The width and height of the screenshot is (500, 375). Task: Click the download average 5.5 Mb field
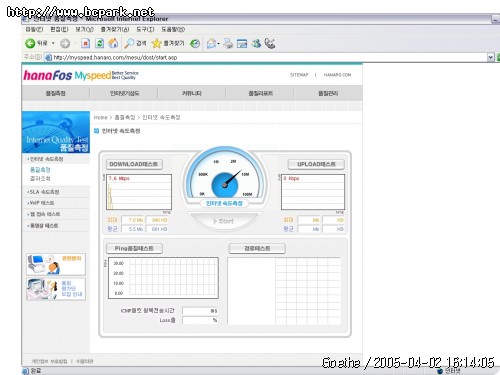(133, 229)
